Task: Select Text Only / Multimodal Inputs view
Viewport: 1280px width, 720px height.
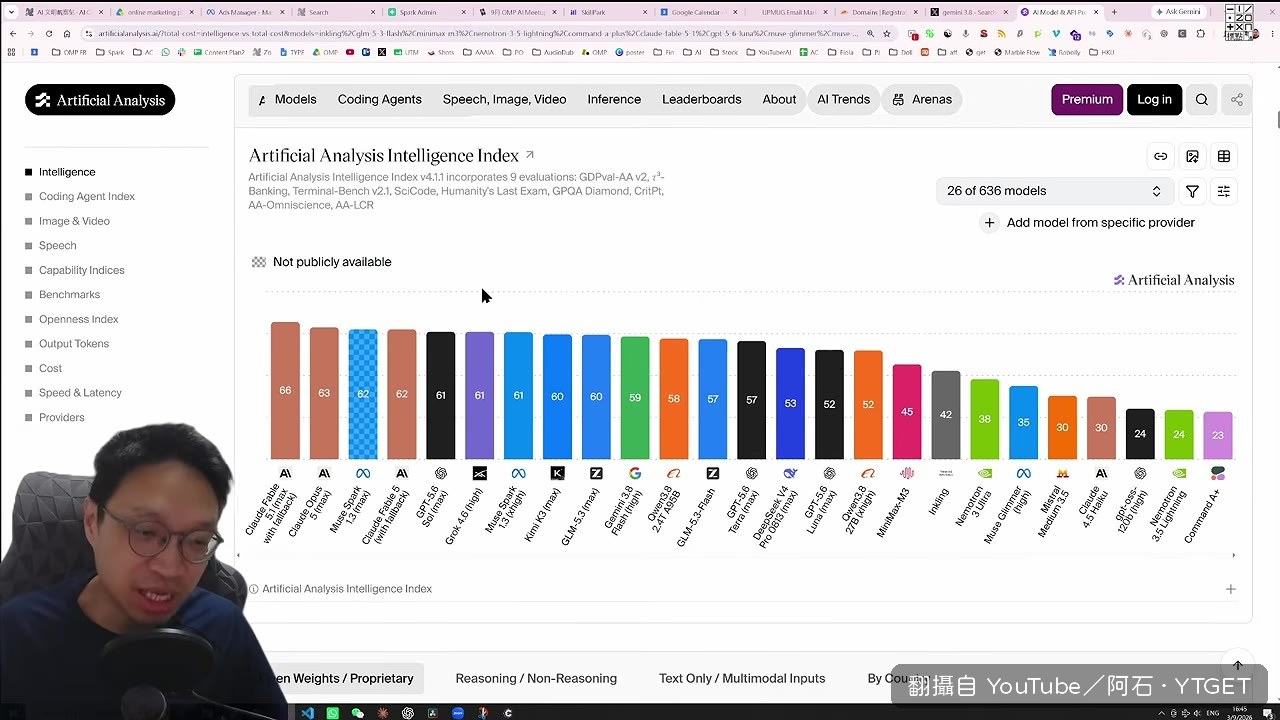Action: pyautogui.click(x=742, y=678)
